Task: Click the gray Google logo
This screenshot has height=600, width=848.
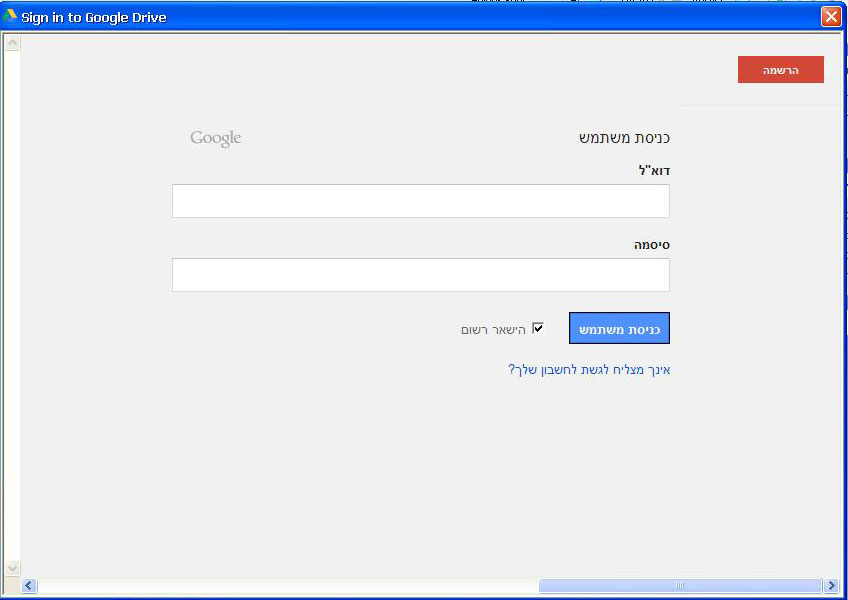Action: coord(215,139)
